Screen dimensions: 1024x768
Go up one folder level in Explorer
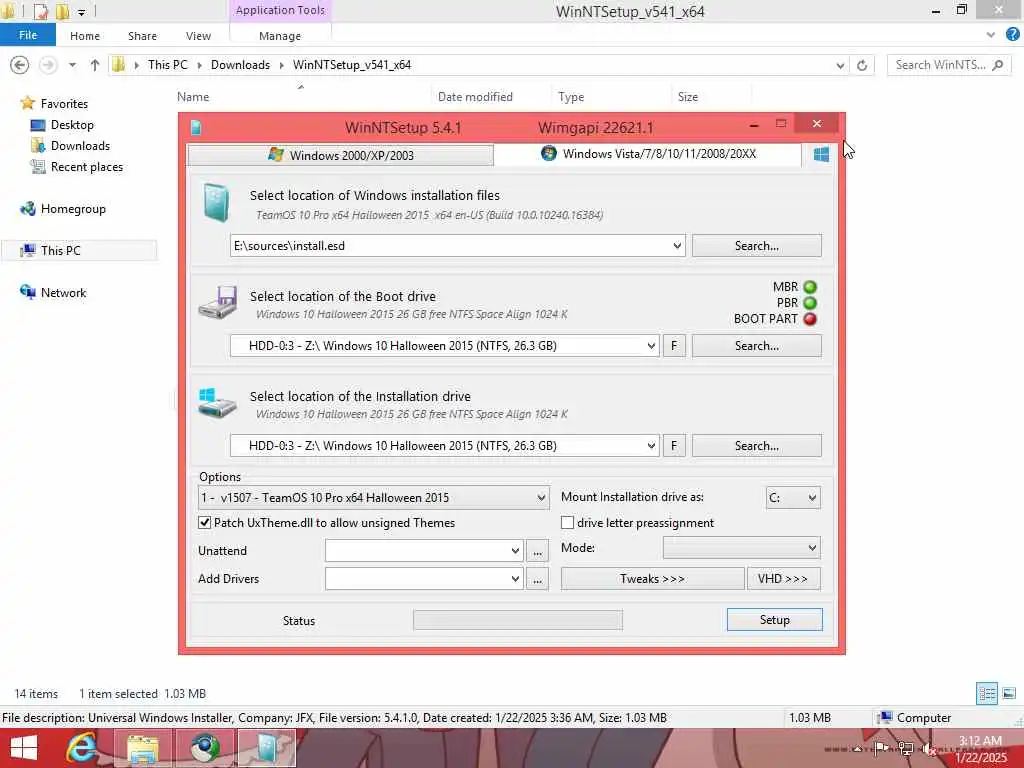(x=95, y=65)
